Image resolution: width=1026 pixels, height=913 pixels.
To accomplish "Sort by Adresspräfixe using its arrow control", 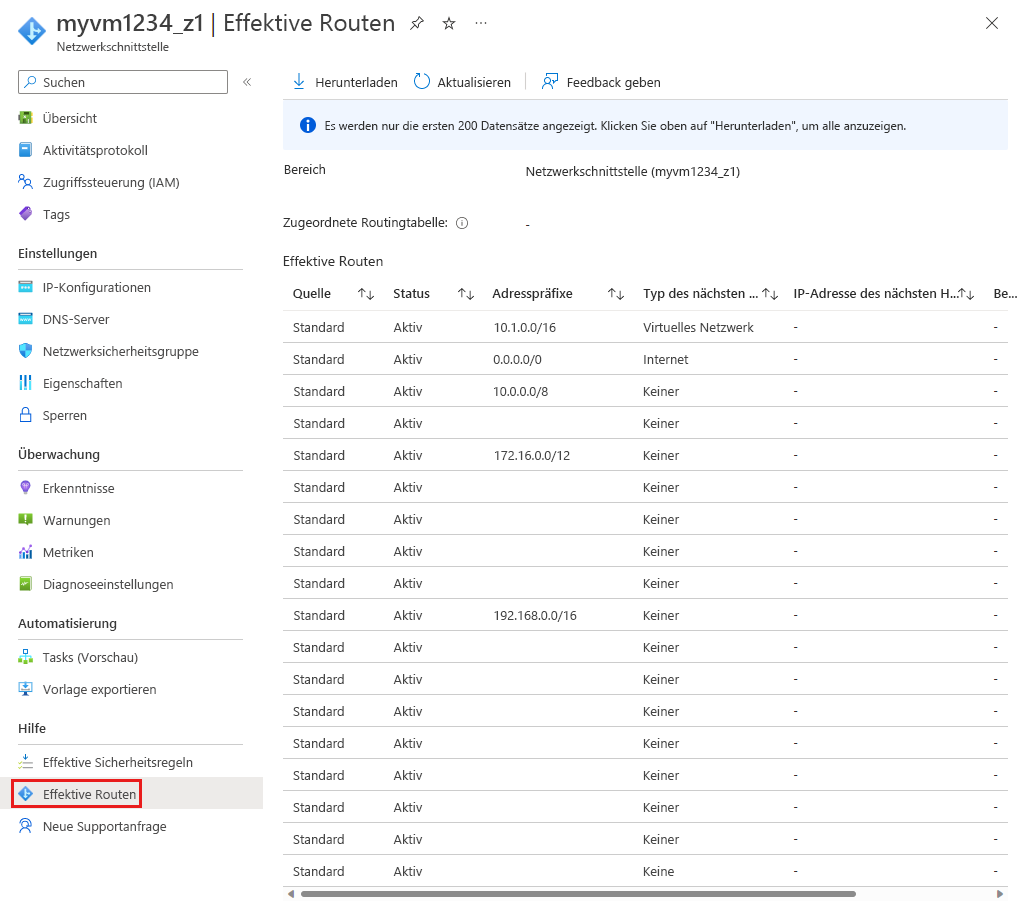I will [616, 294].
